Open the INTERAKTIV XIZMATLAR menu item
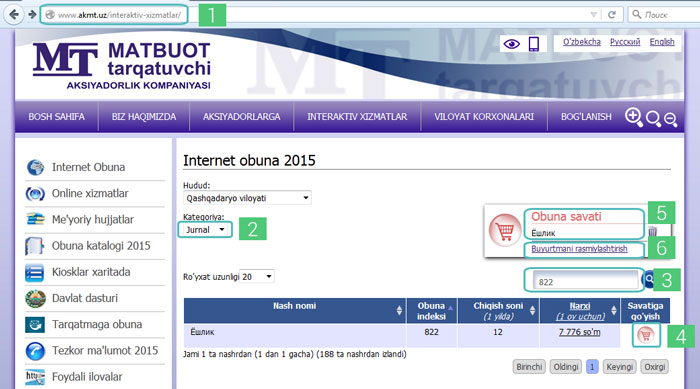The width and height of the screenshot is (700, 389). point(357,117)
